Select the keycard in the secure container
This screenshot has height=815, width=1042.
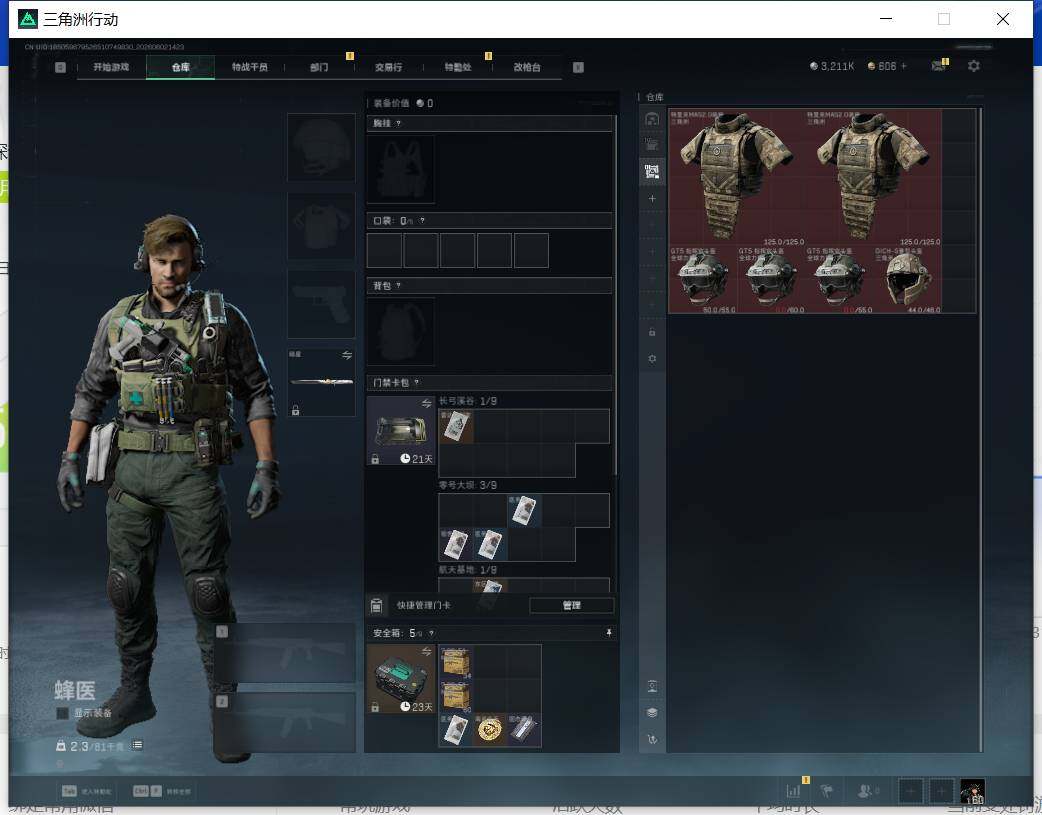click(457, 730)
